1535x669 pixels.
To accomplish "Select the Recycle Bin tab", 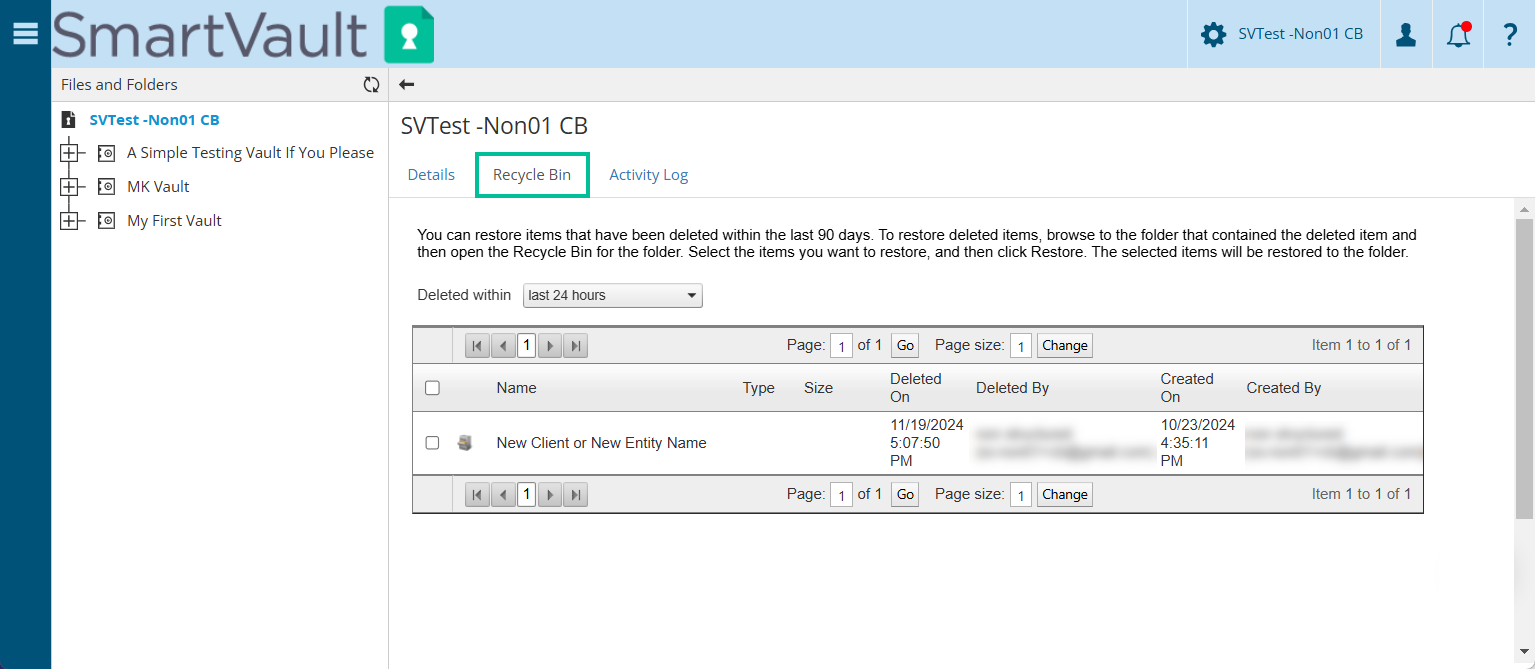I will click(x=532, y=175).
